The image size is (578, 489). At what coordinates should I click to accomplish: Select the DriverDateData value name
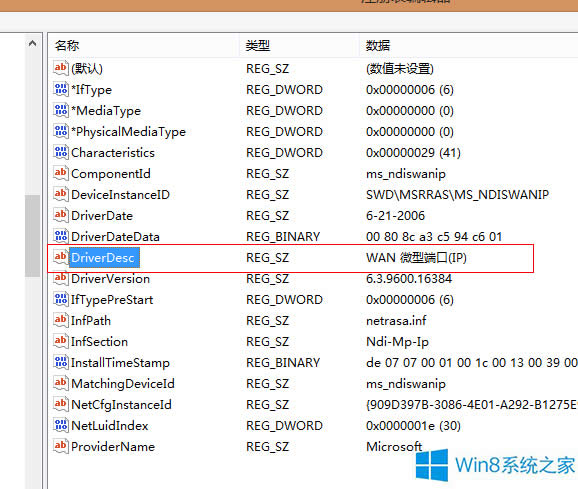[115, 237]
